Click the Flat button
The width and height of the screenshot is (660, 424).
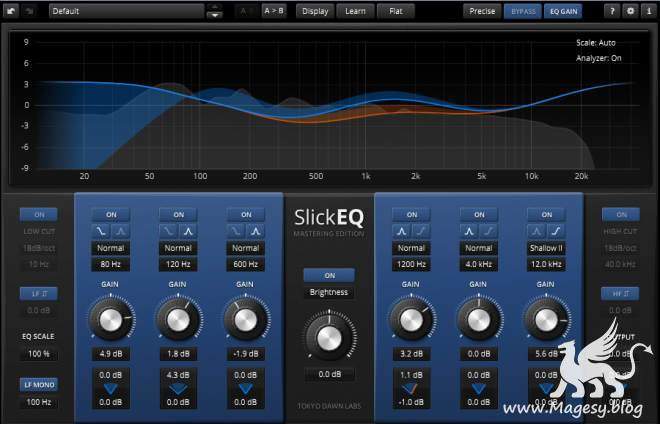click(x=396, y=11)
